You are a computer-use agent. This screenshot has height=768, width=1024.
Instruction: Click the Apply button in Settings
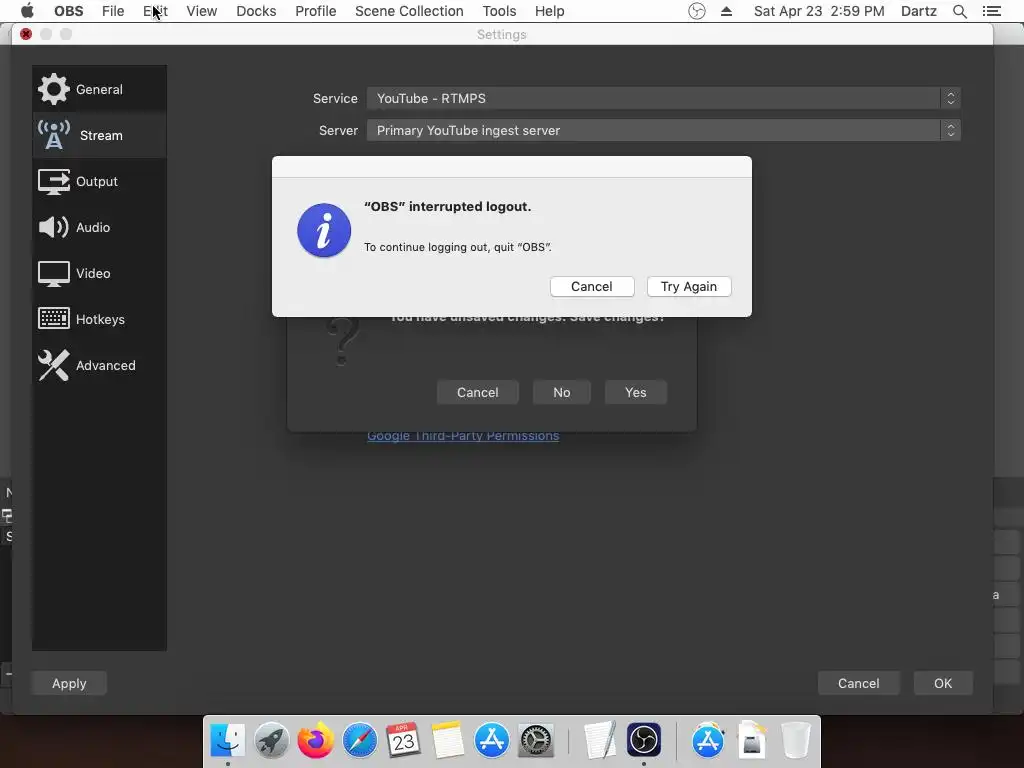point(69,683)
